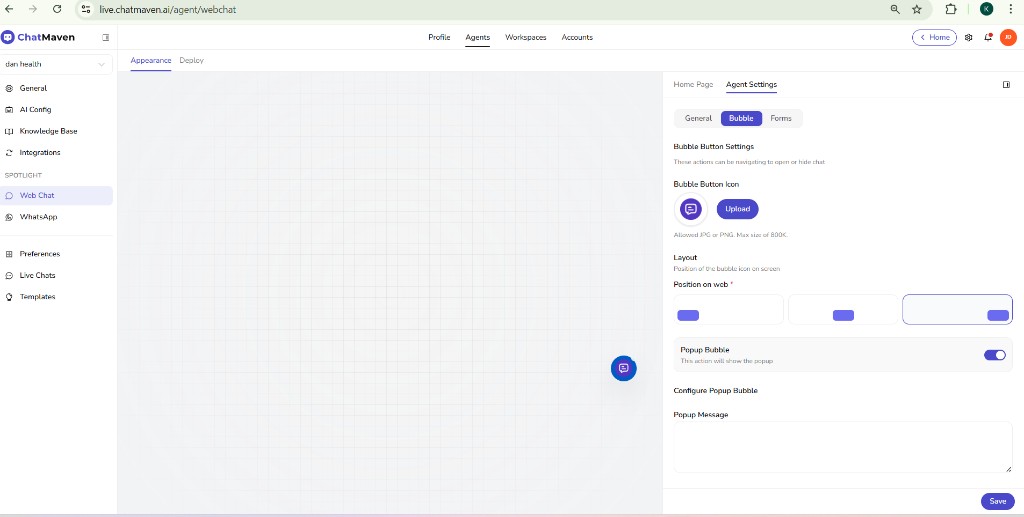The height and width of the screenshot is (517, 1024).
Task: Open the browser extensions puzzle icon
Action: [951, 9]
